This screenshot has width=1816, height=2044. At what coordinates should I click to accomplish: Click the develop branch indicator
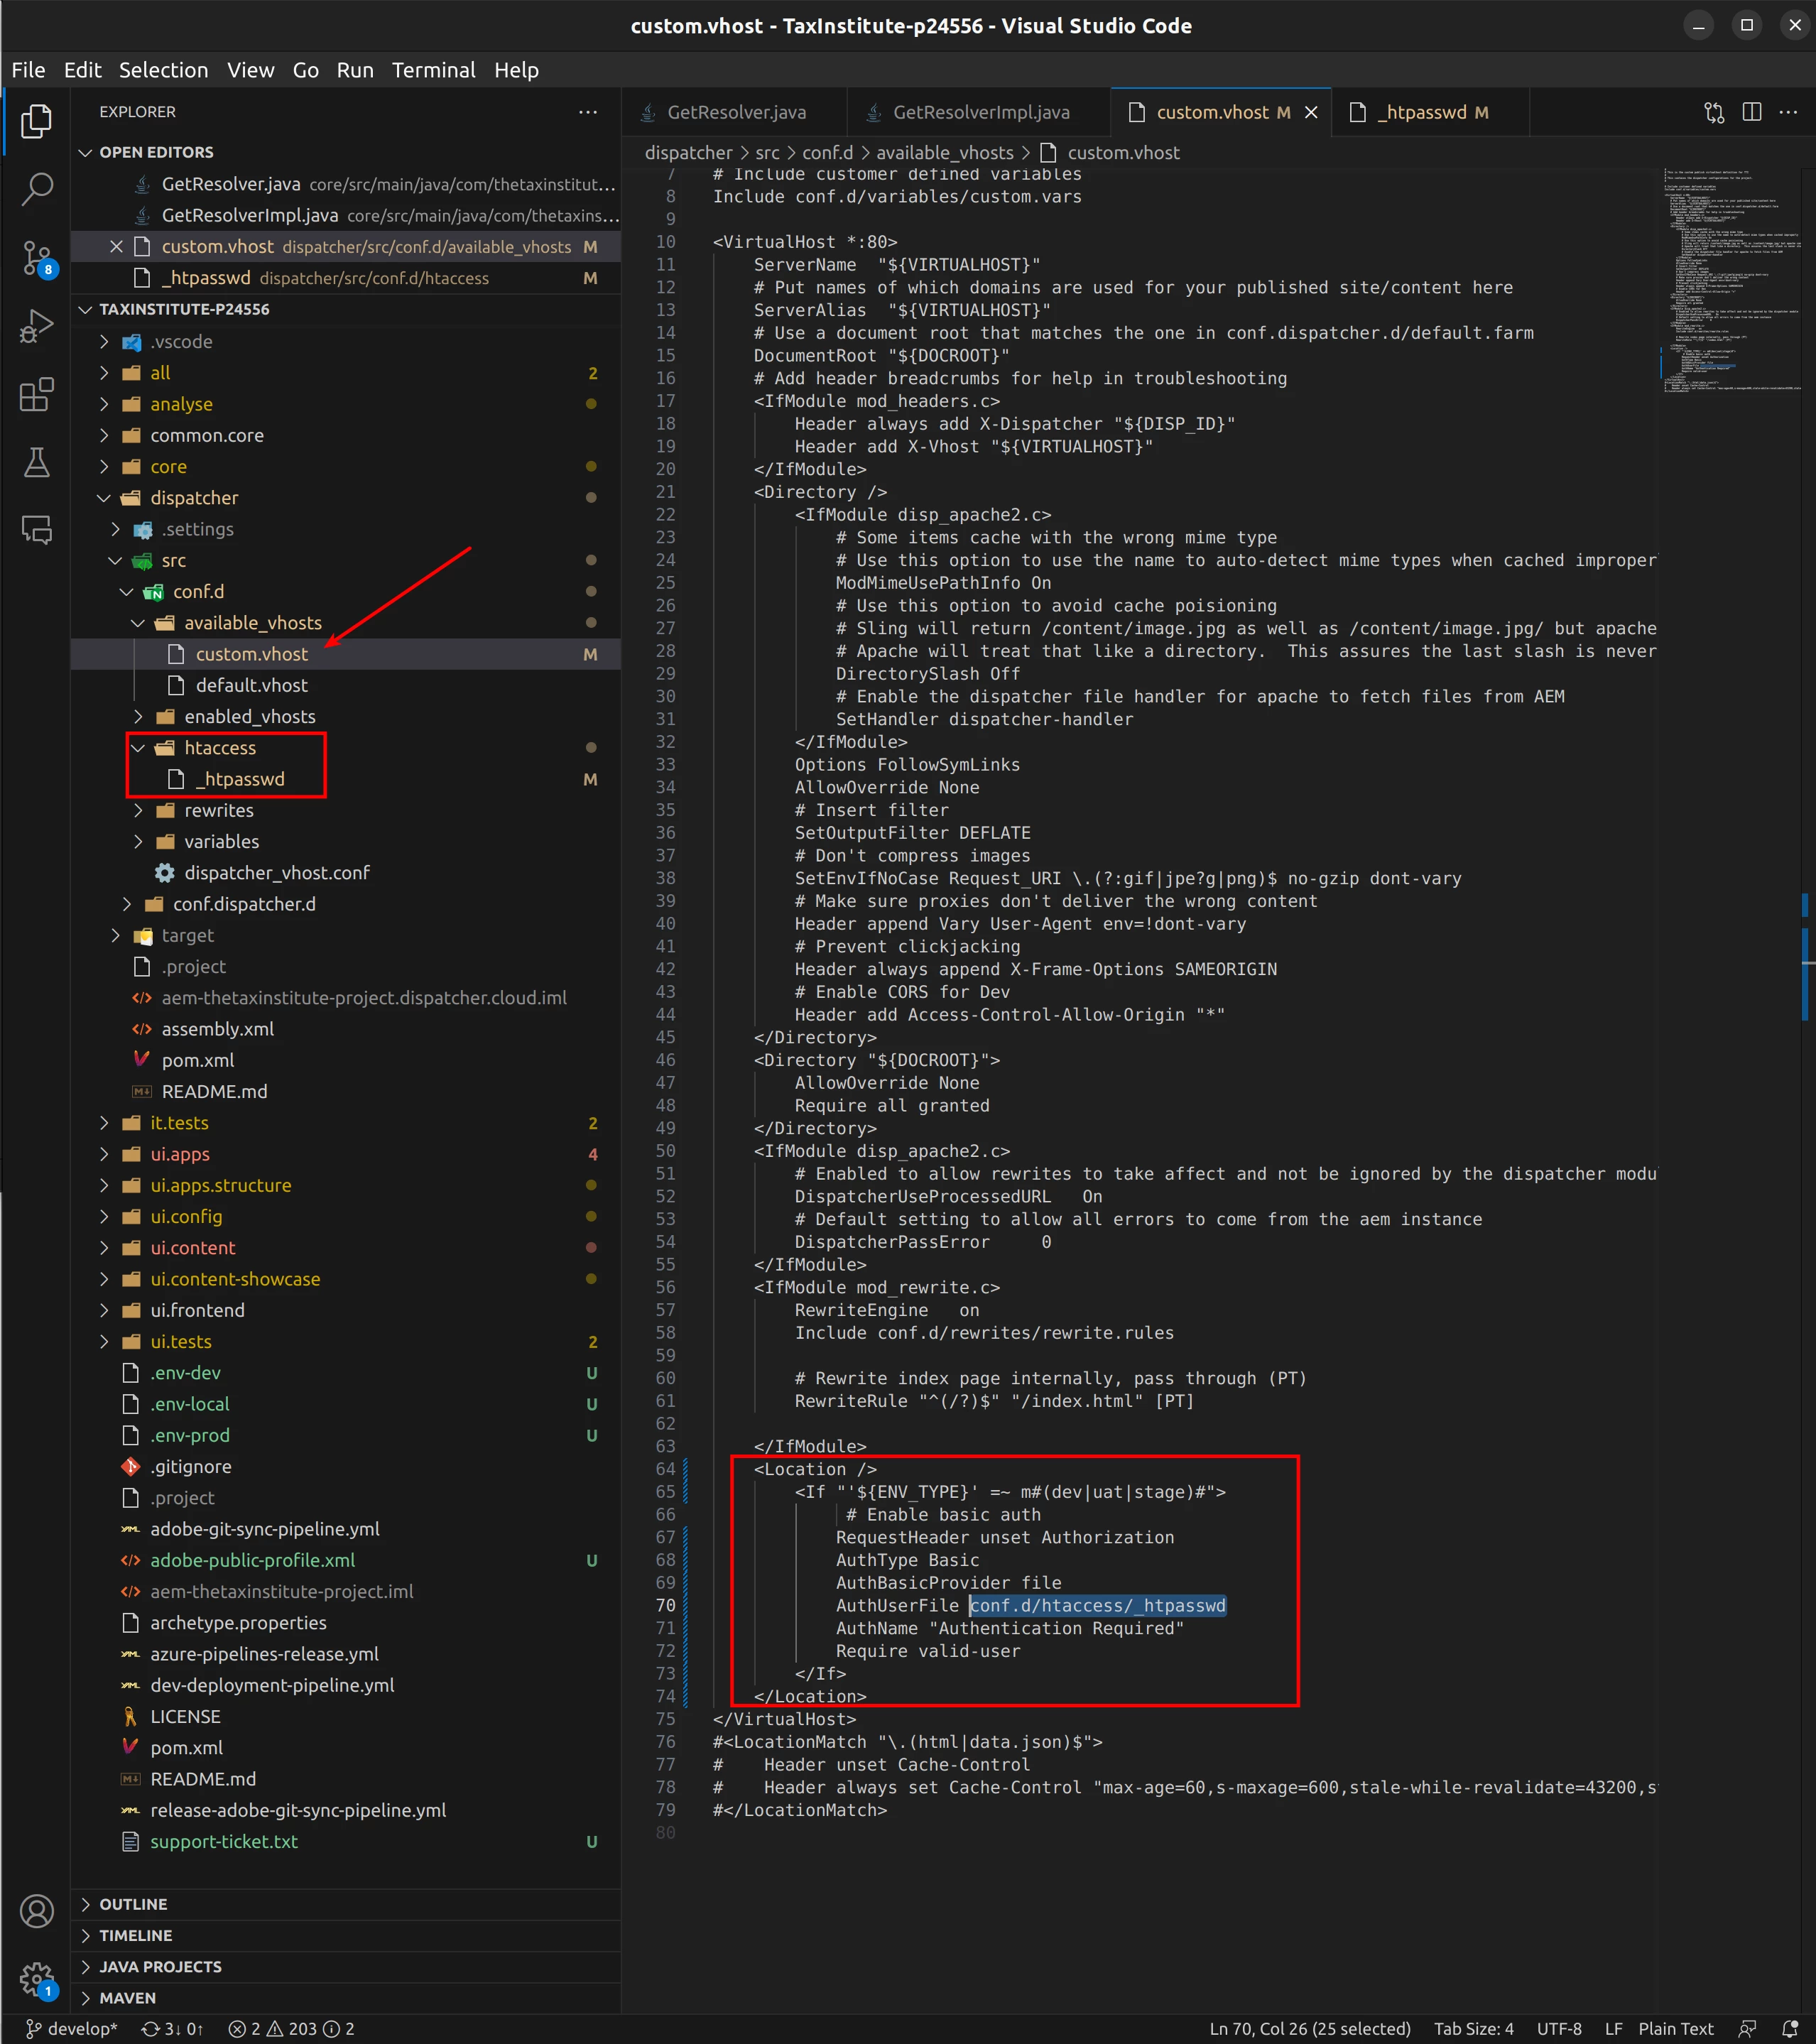pos(72,2028)
